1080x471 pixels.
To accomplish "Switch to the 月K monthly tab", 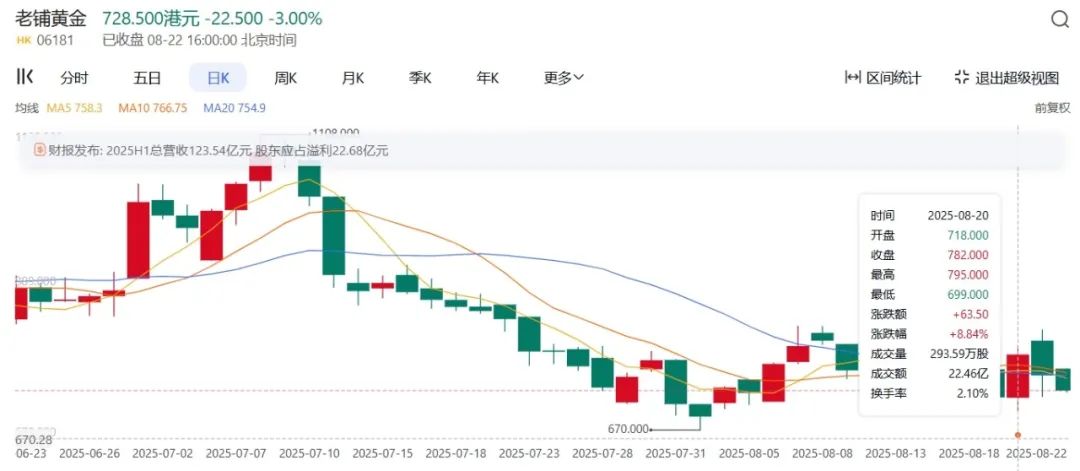I will [353, 78].
